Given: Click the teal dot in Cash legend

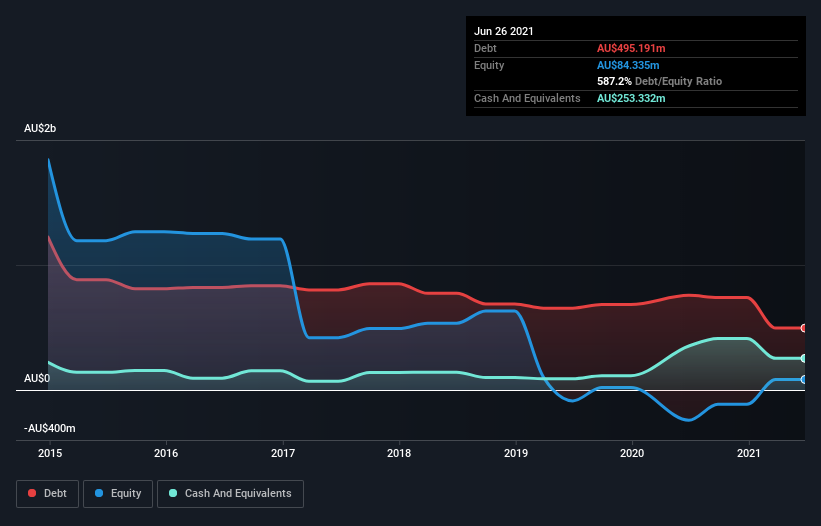Looking at the screenshot, I should pos(173,493).
